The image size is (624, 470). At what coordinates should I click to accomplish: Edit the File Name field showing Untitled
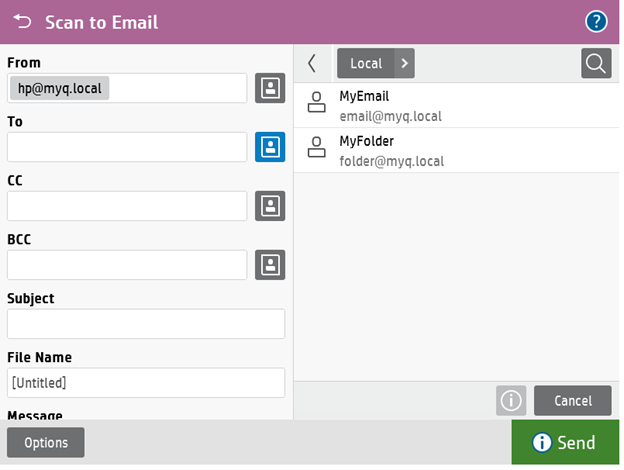[146, 382]
